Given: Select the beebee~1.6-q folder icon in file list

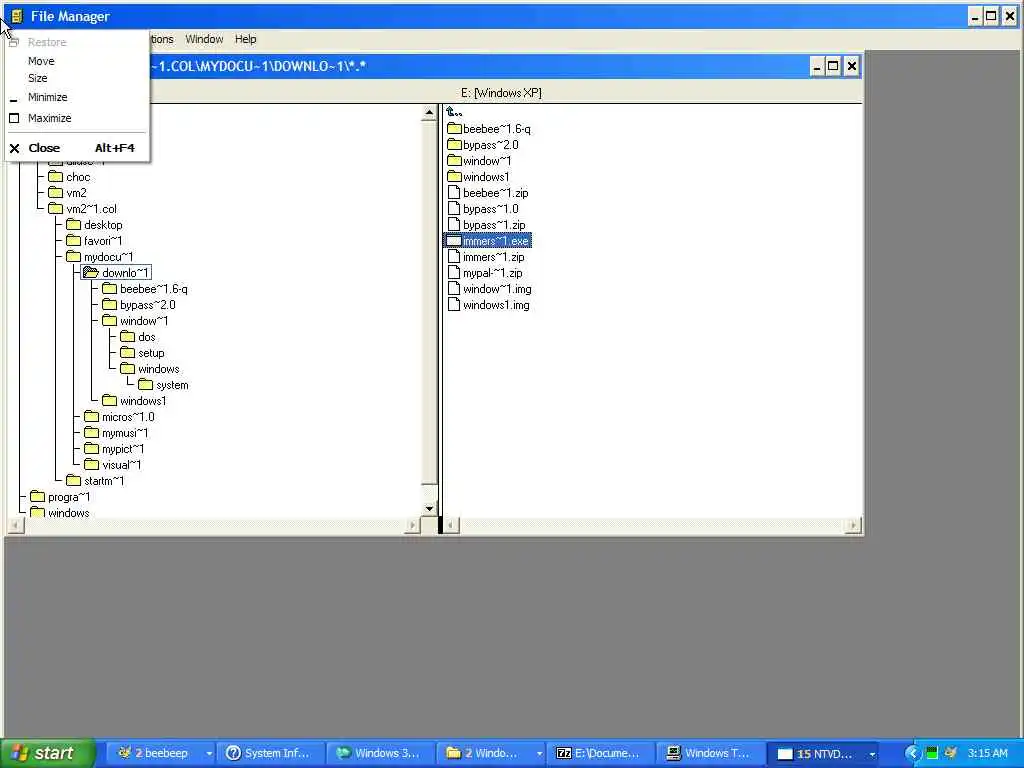Looking at the screenshot, I should coord(454,129).
